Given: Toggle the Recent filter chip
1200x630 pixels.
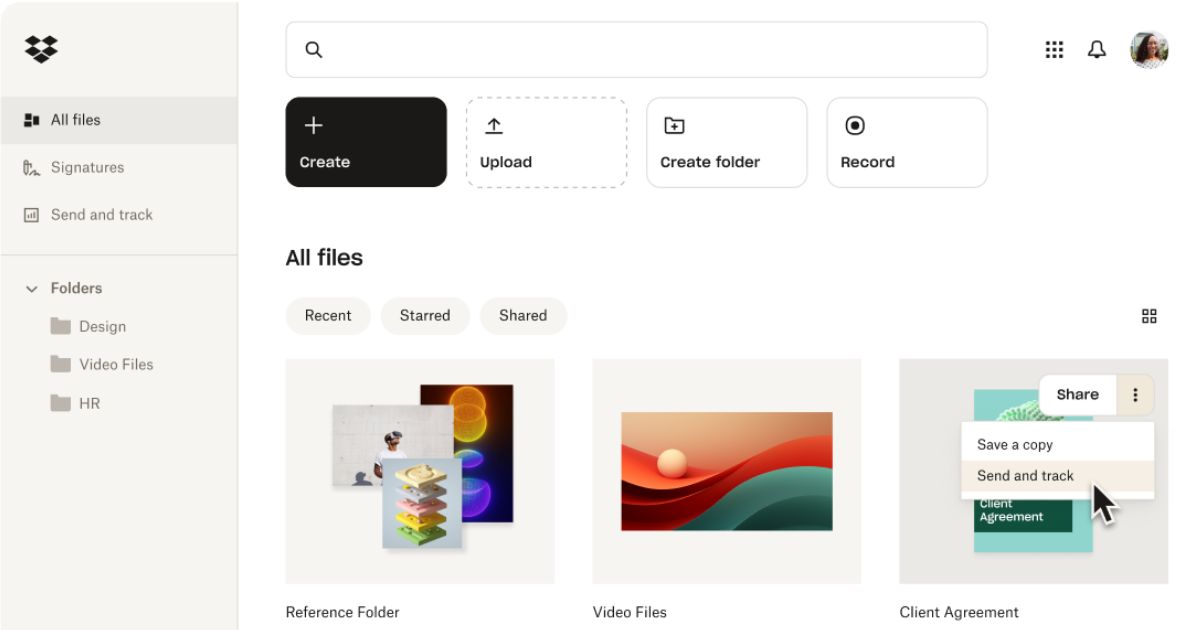Looking at the screenshot, I should [328, 316].
